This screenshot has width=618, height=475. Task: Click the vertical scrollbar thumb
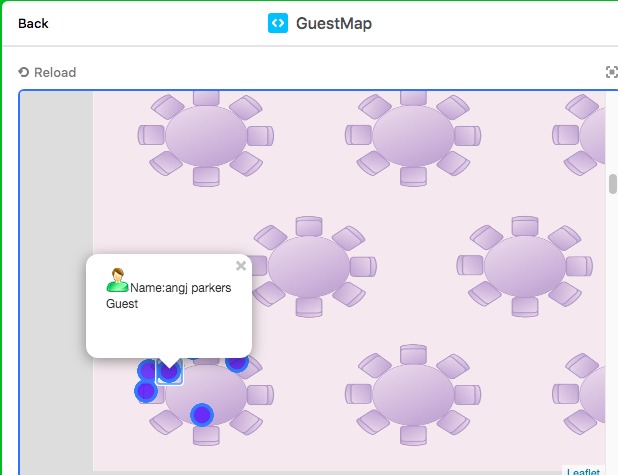click(x=612, y=184)
